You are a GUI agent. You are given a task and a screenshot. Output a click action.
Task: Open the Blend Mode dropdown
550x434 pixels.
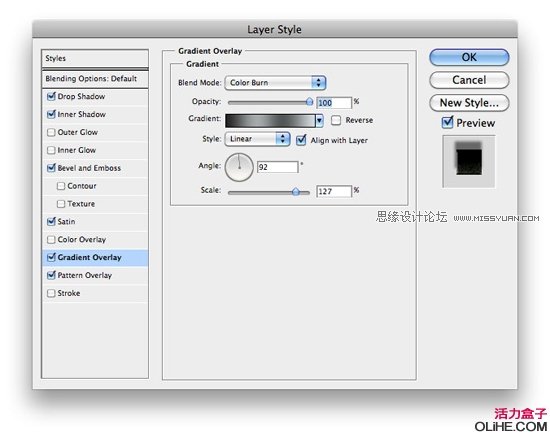[x=275, y=83]
